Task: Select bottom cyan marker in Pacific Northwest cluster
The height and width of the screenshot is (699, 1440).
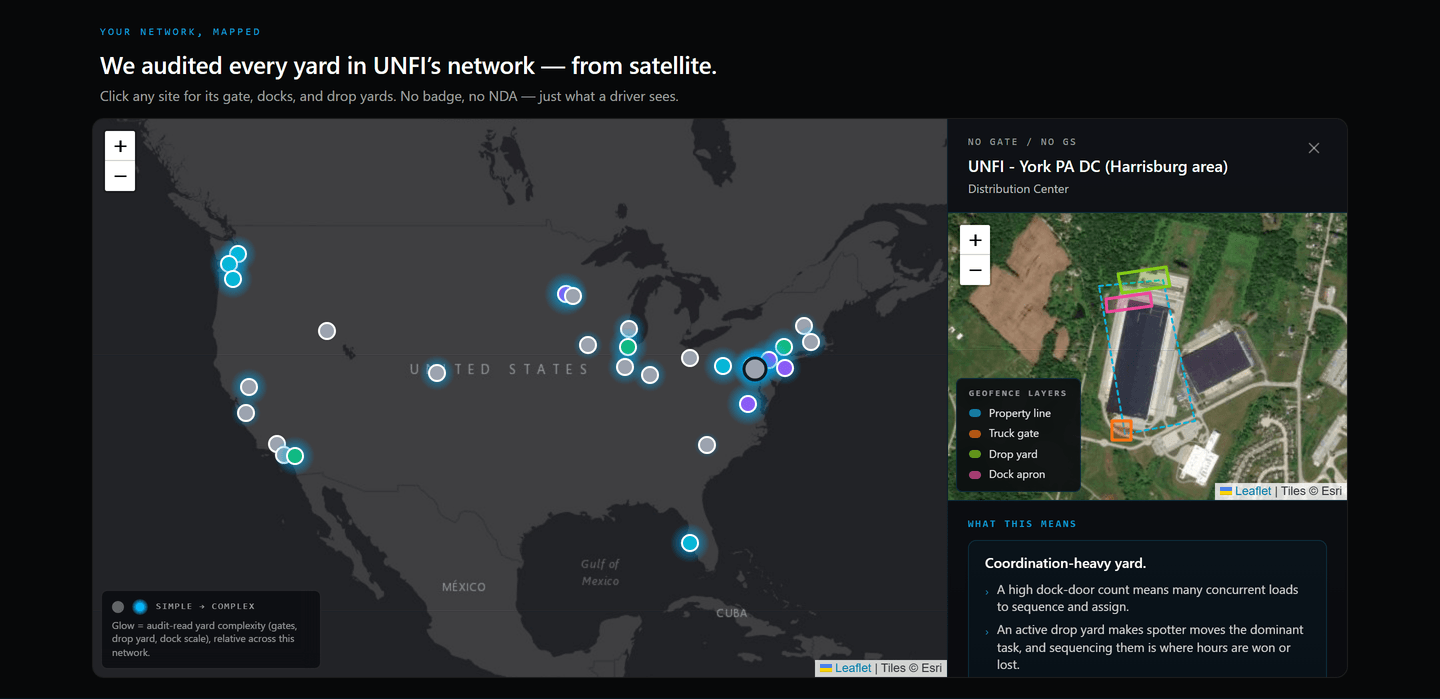Action: [x=233, y=279]
